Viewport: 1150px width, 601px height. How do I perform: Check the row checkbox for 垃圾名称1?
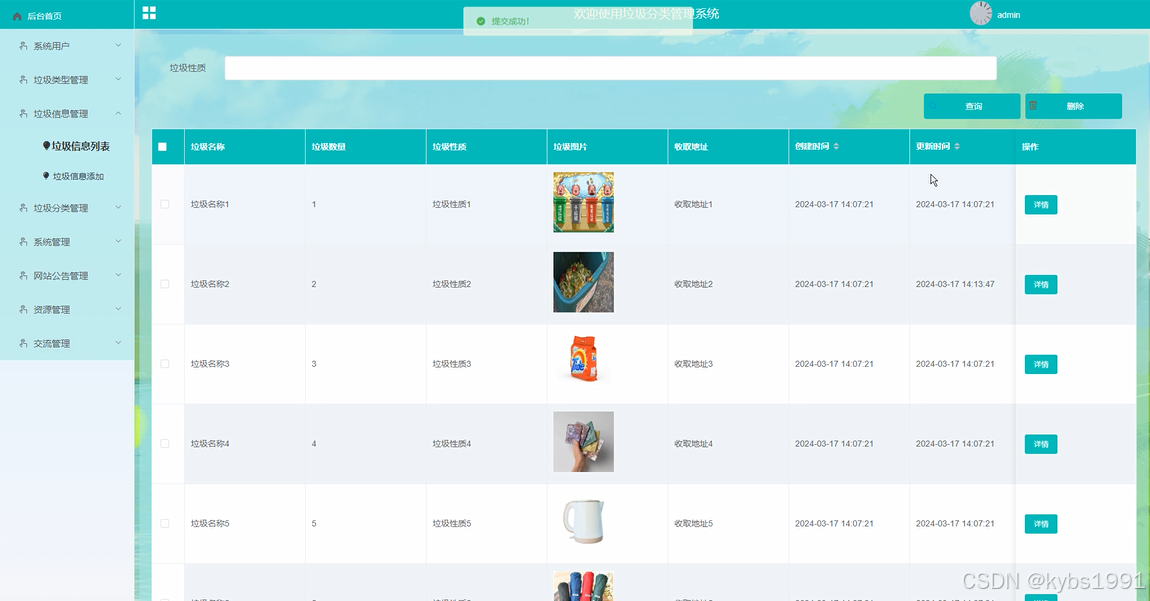pos(164,204)
